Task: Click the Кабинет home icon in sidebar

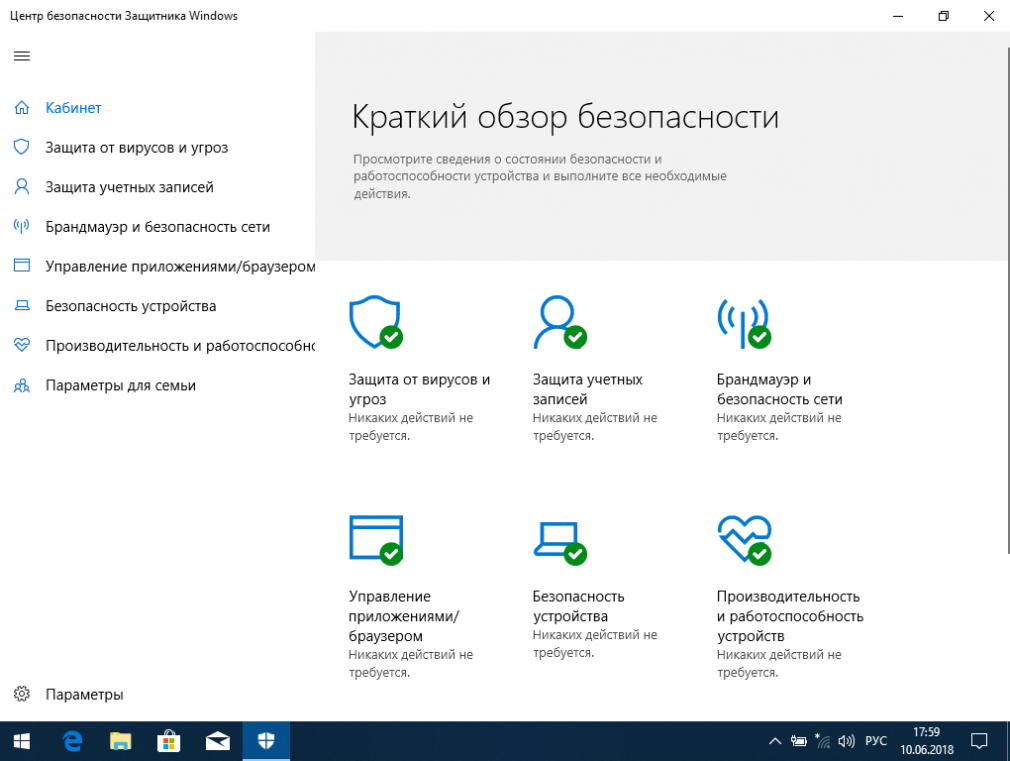Action: point(22,108)
